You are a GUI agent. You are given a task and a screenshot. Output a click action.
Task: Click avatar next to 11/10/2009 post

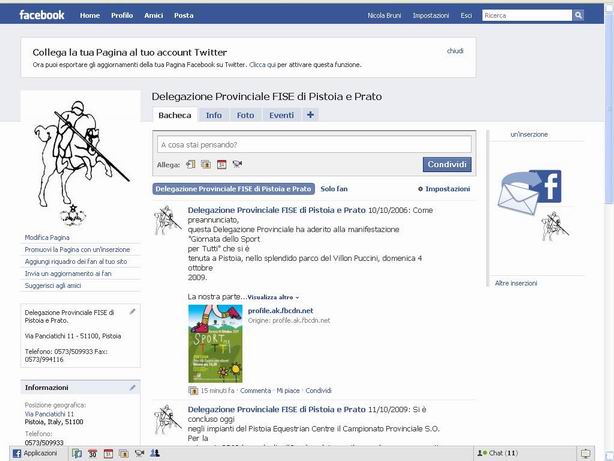tap(168, 419)
